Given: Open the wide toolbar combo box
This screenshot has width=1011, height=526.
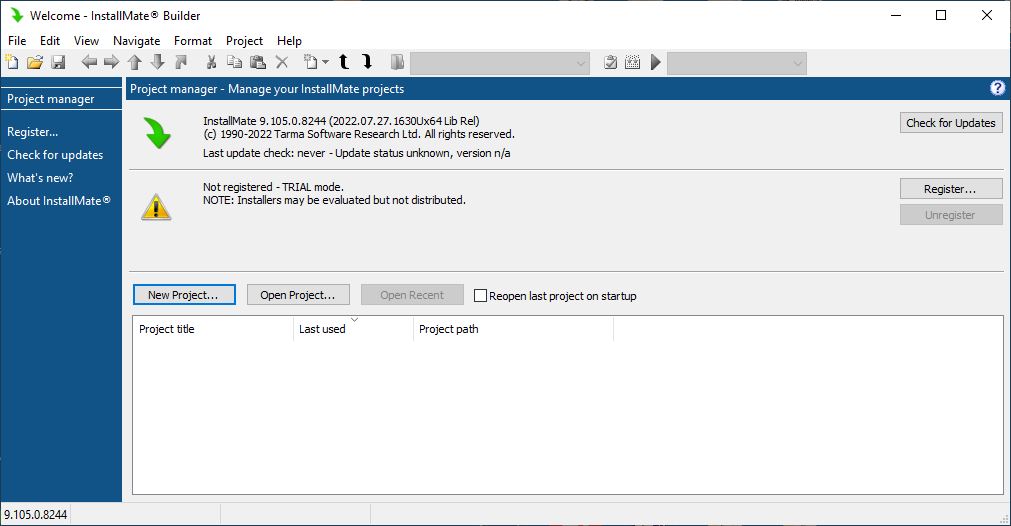Looking at the screenshot, I should (500, 63).
